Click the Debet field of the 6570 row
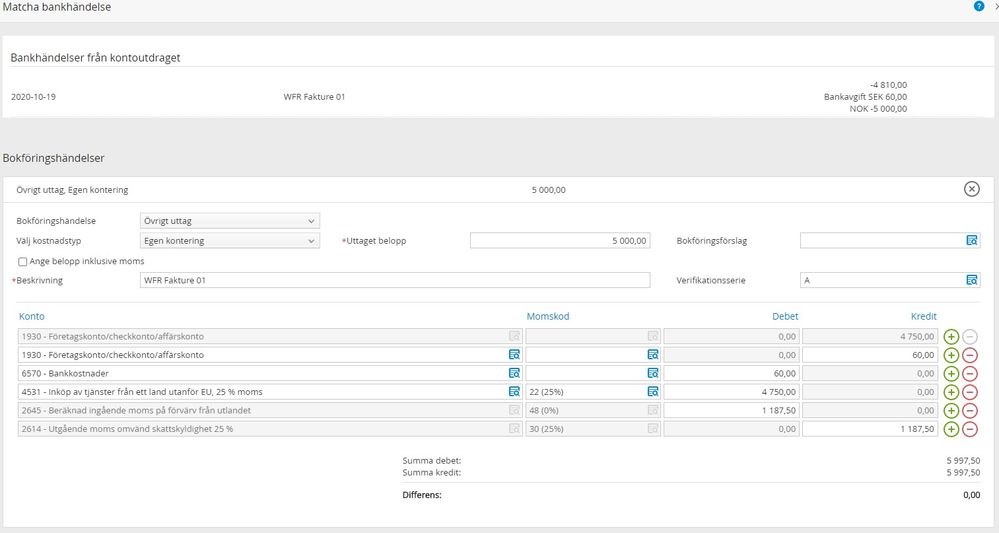Screen dimensions: 999x533 click(731, 373)
